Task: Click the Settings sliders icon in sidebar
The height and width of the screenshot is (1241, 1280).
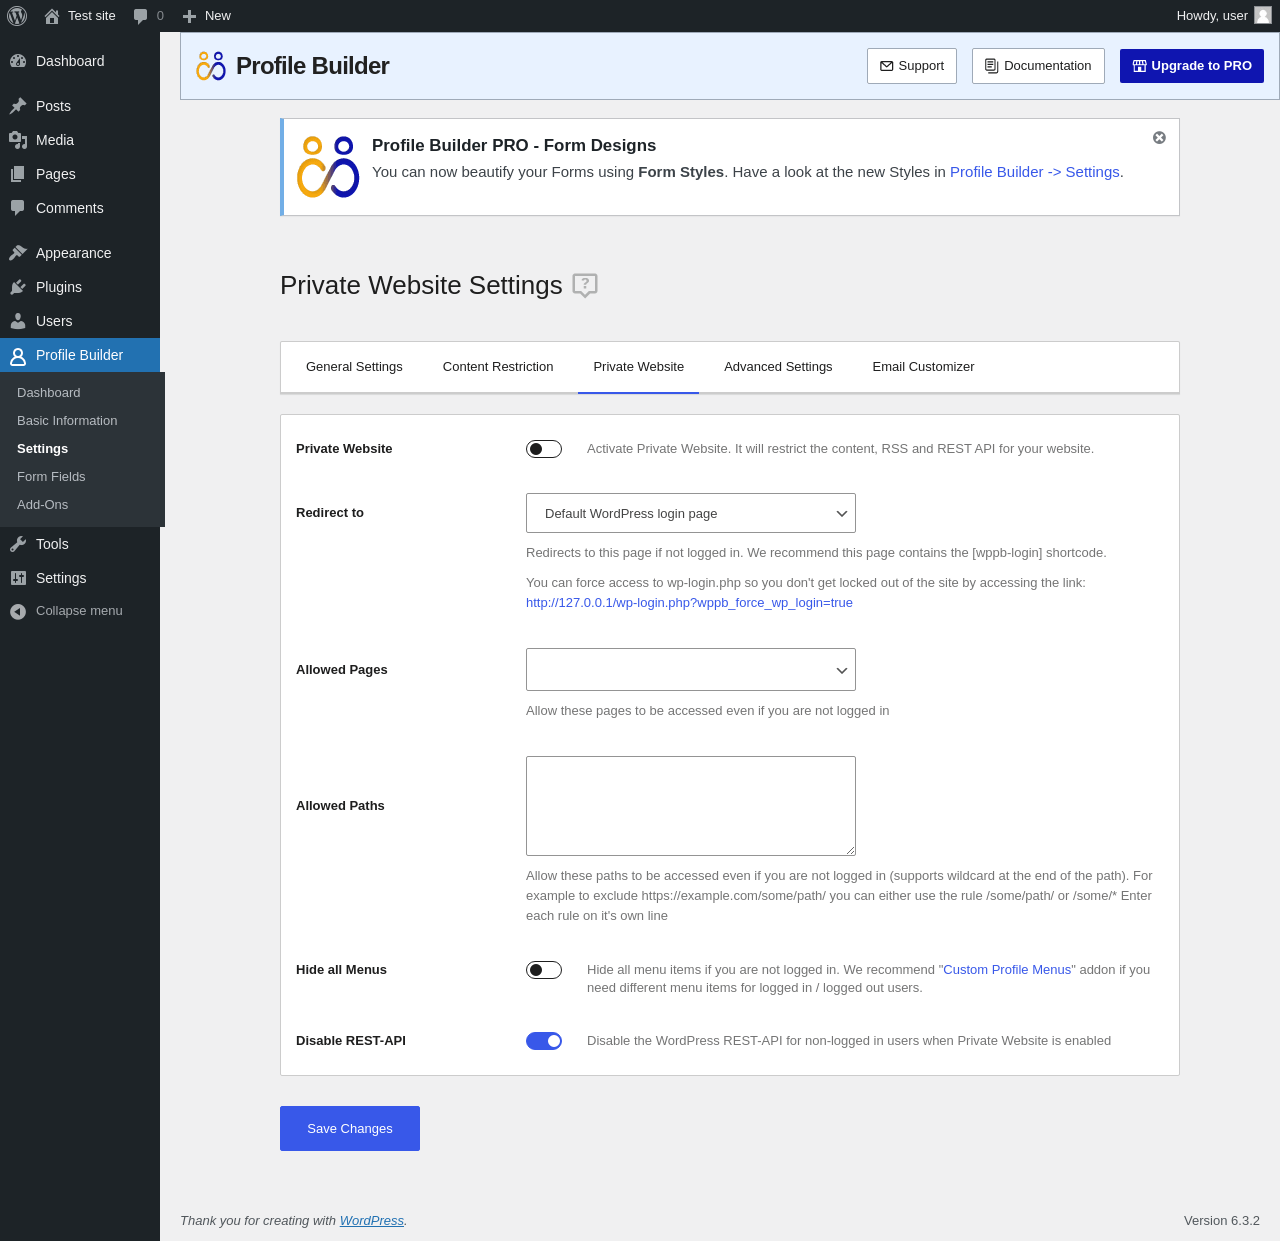Action: coord(18,578)
